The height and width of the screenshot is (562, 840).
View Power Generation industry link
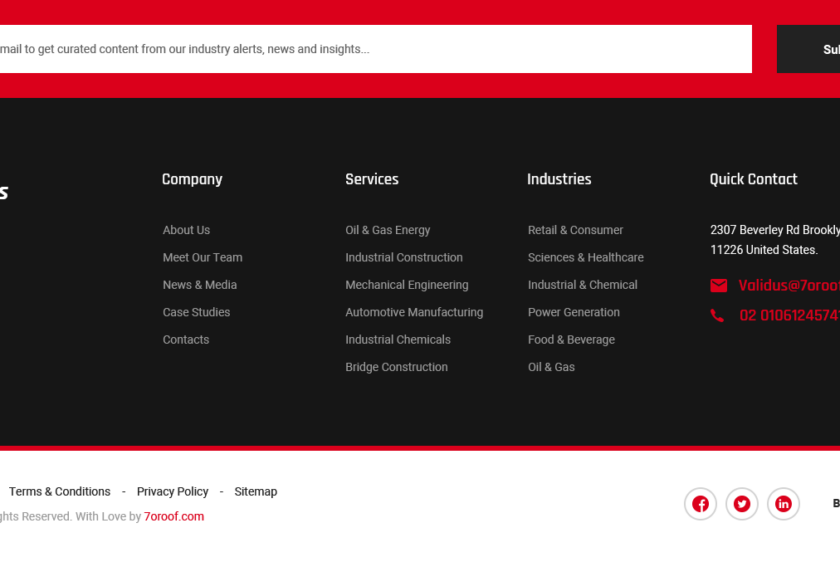click(x=574, y=312)
